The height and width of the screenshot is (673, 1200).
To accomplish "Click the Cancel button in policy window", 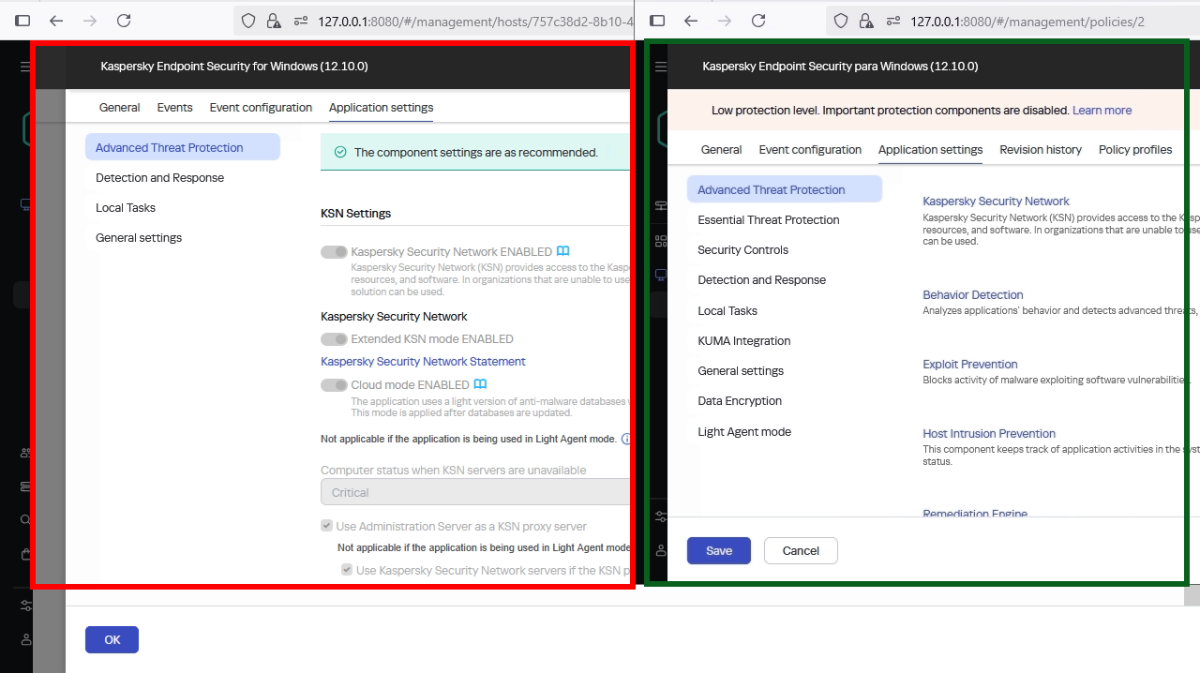I will pos(801,551).
